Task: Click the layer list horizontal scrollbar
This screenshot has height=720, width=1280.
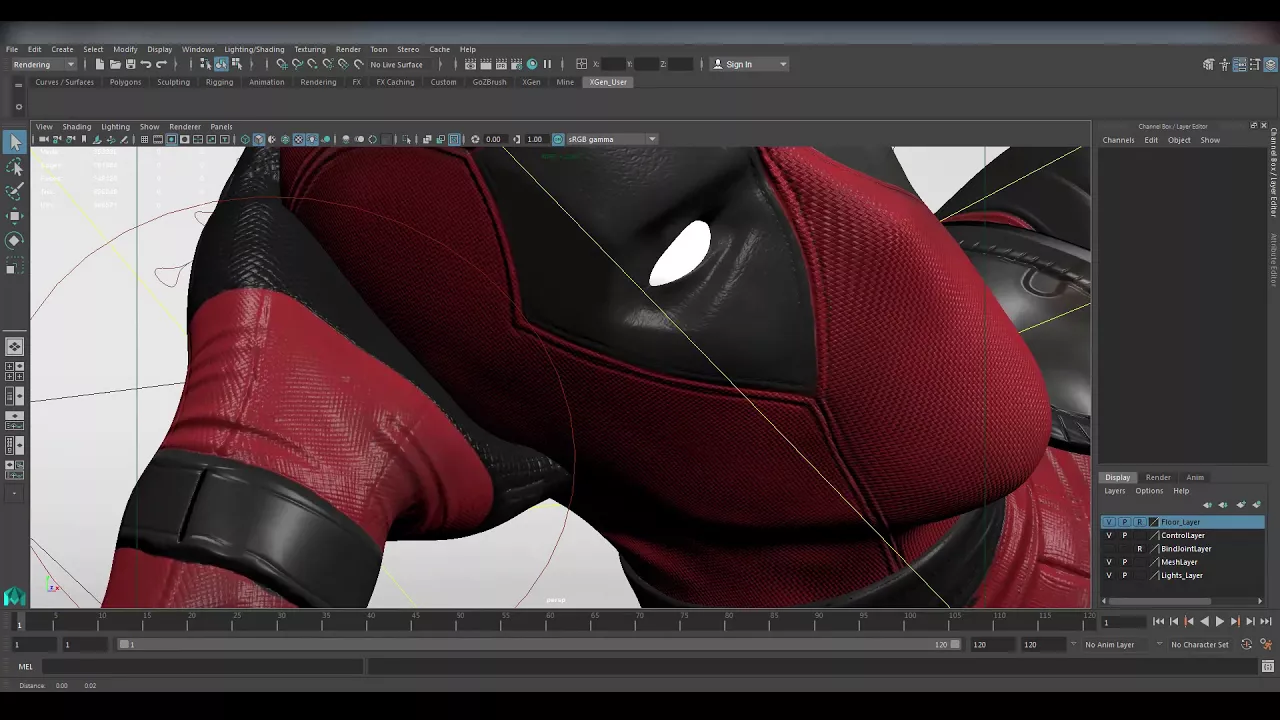Action: [1158, 601]
